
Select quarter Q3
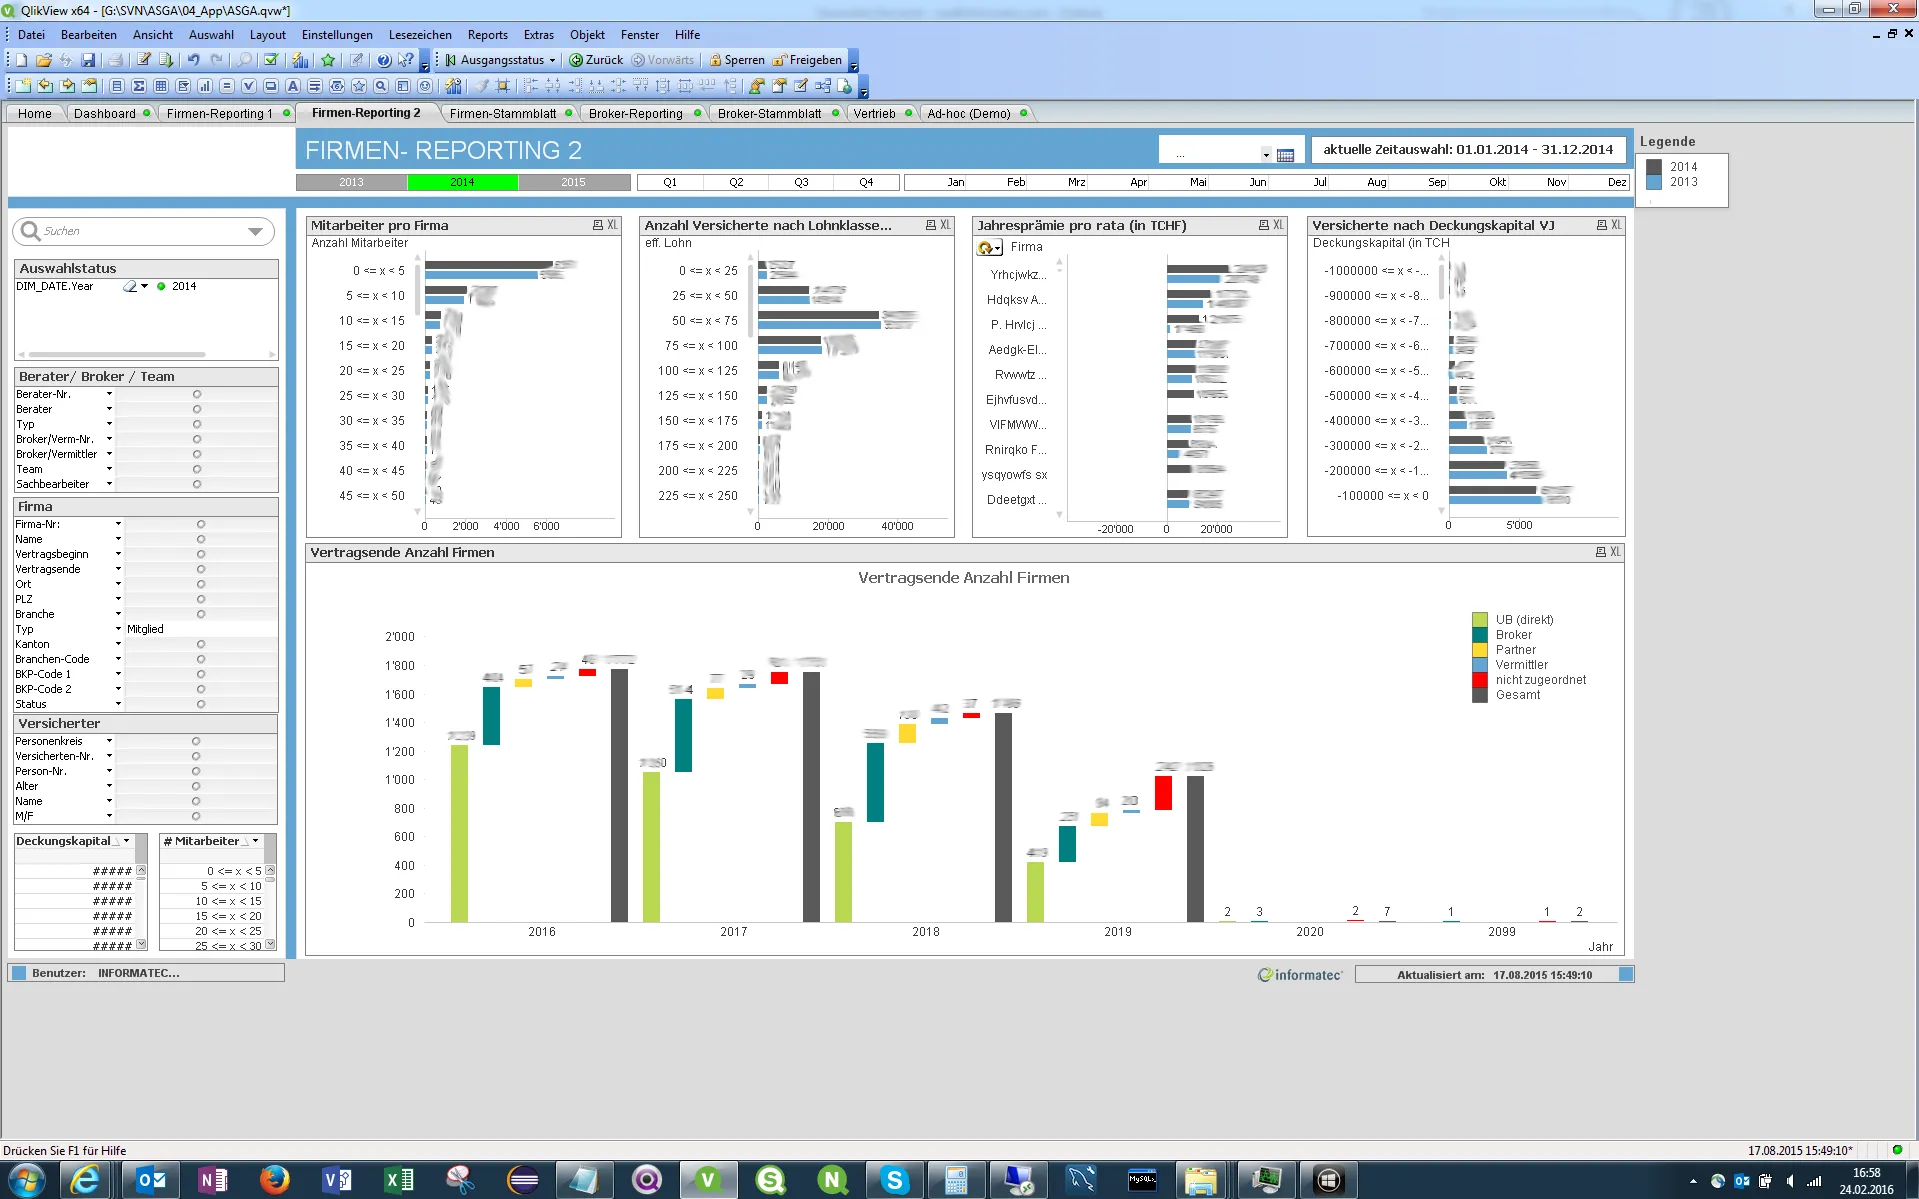801,182
